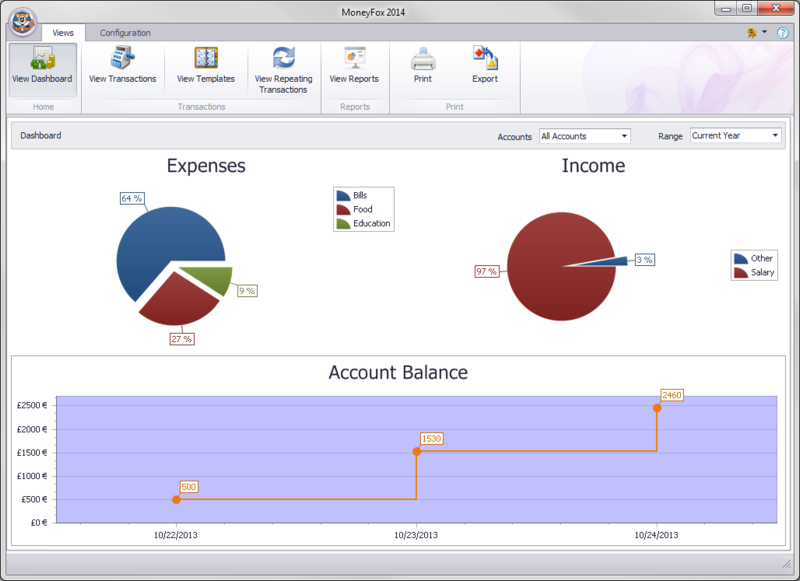The image size is (800, 581).
Task: Open View Repeating Transactions
Action: [283, 69]
